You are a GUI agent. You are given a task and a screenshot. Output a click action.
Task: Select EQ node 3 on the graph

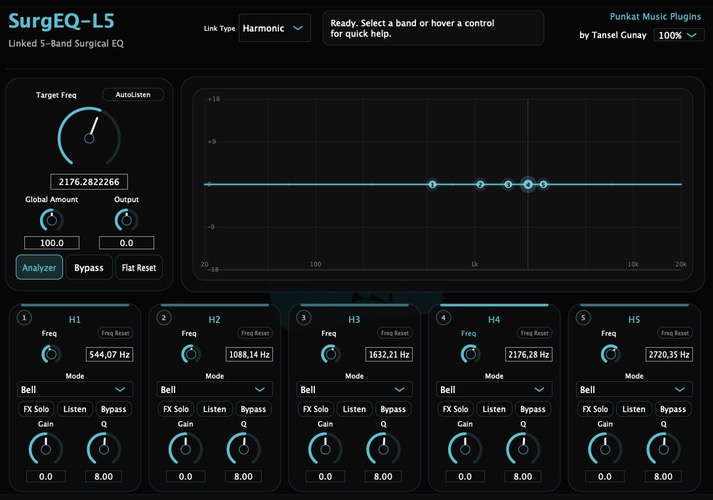(x=508, y=185)
